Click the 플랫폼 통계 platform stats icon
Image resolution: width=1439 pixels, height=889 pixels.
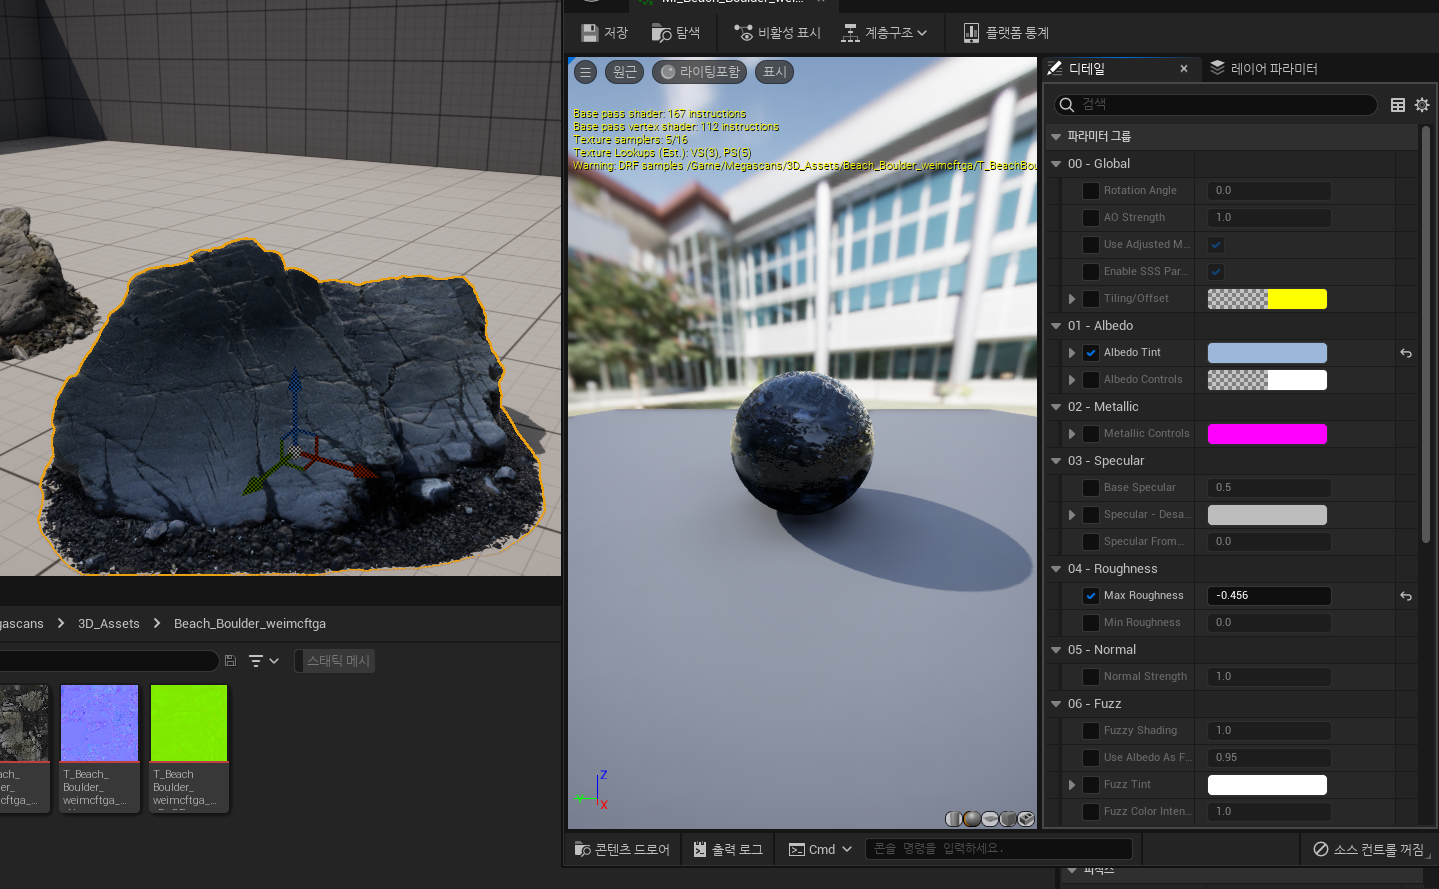point(971,33)
